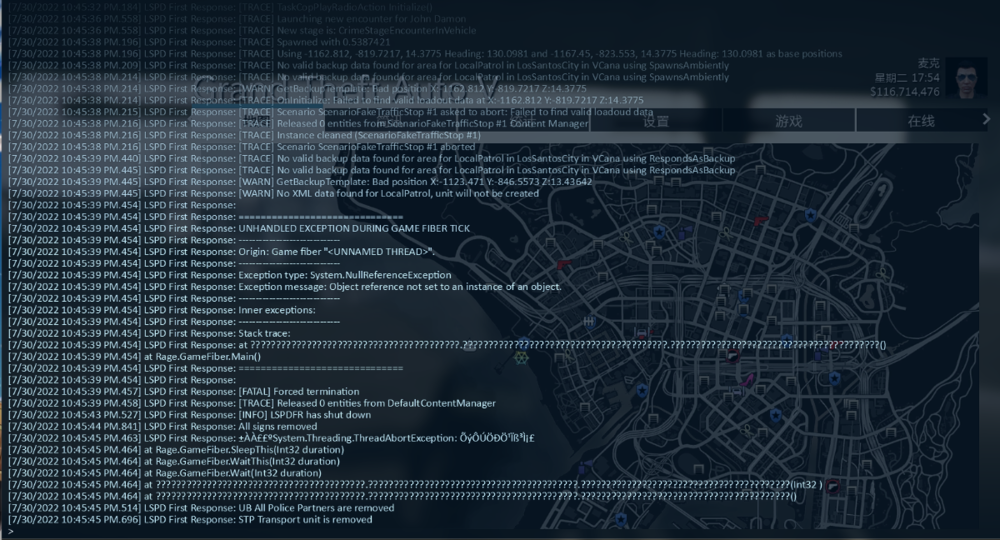Screen dimensions: 1000x540
Task: Click the gun shop blip beside the "(Int32 )" text
Action: pyautogui.click(x=832, y=485)
